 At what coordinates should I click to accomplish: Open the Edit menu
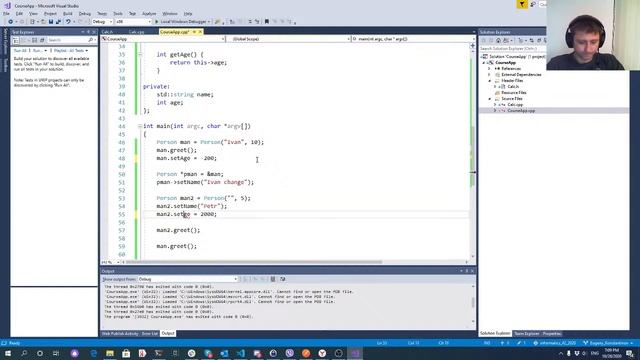click(19, 13)
